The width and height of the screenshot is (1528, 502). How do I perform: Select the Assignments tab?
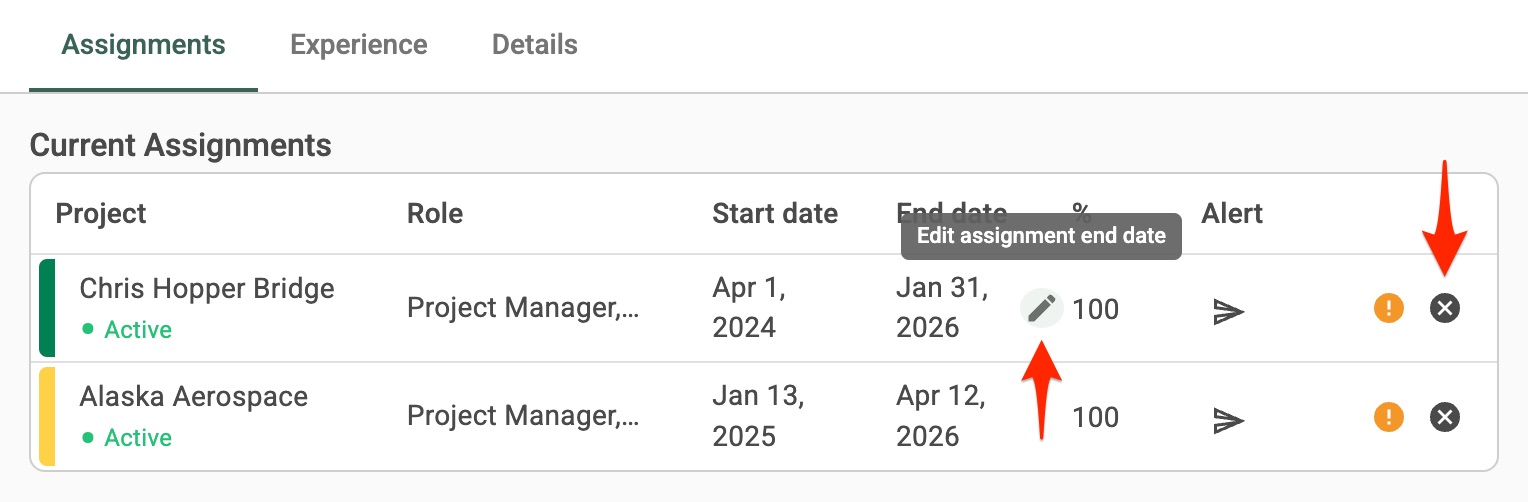coord(143,45)
